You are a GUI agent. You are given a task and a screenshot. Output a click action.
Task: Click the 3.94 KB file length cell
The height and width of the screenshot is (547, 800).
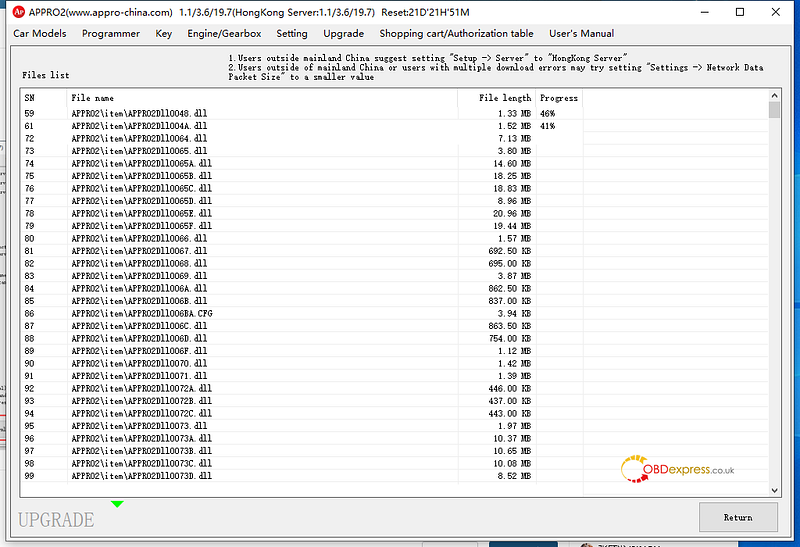click(514, 313)
